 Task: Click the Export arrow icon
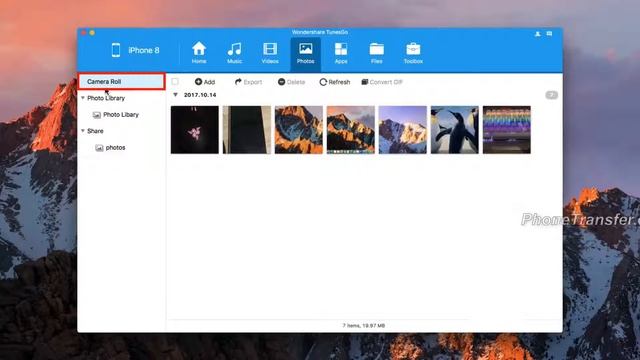pos(238,82)
